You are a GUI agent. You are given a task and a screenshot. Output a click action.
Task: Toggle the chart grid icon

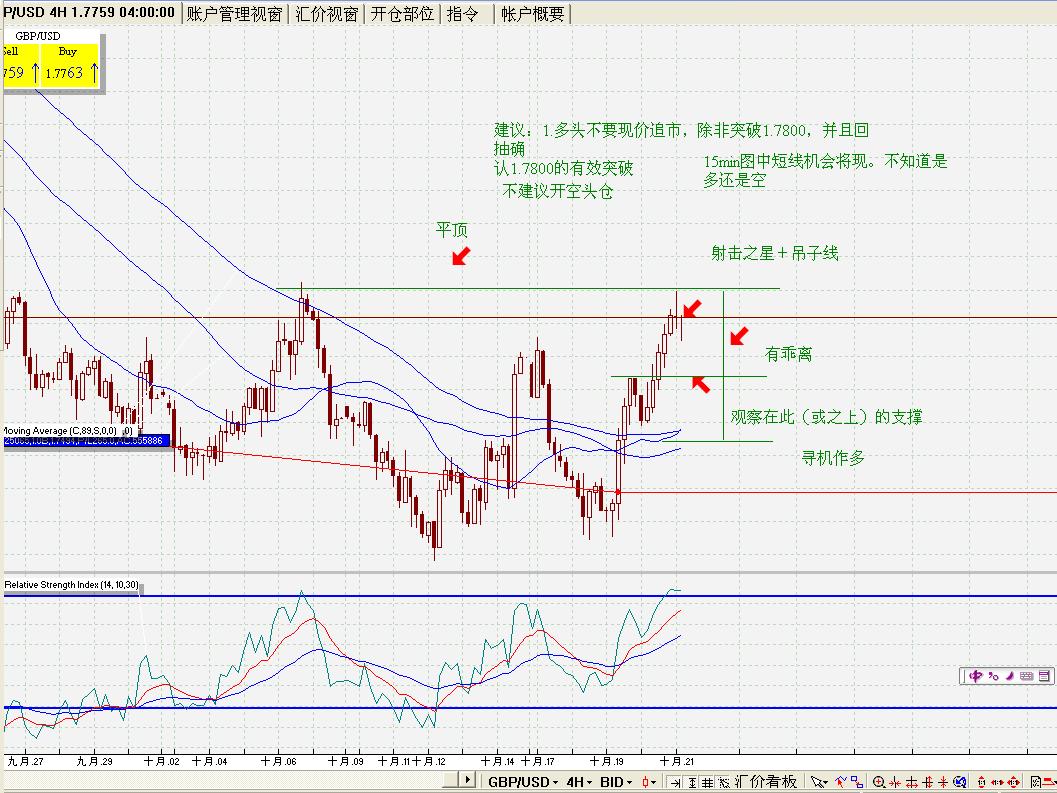point(707,783)
